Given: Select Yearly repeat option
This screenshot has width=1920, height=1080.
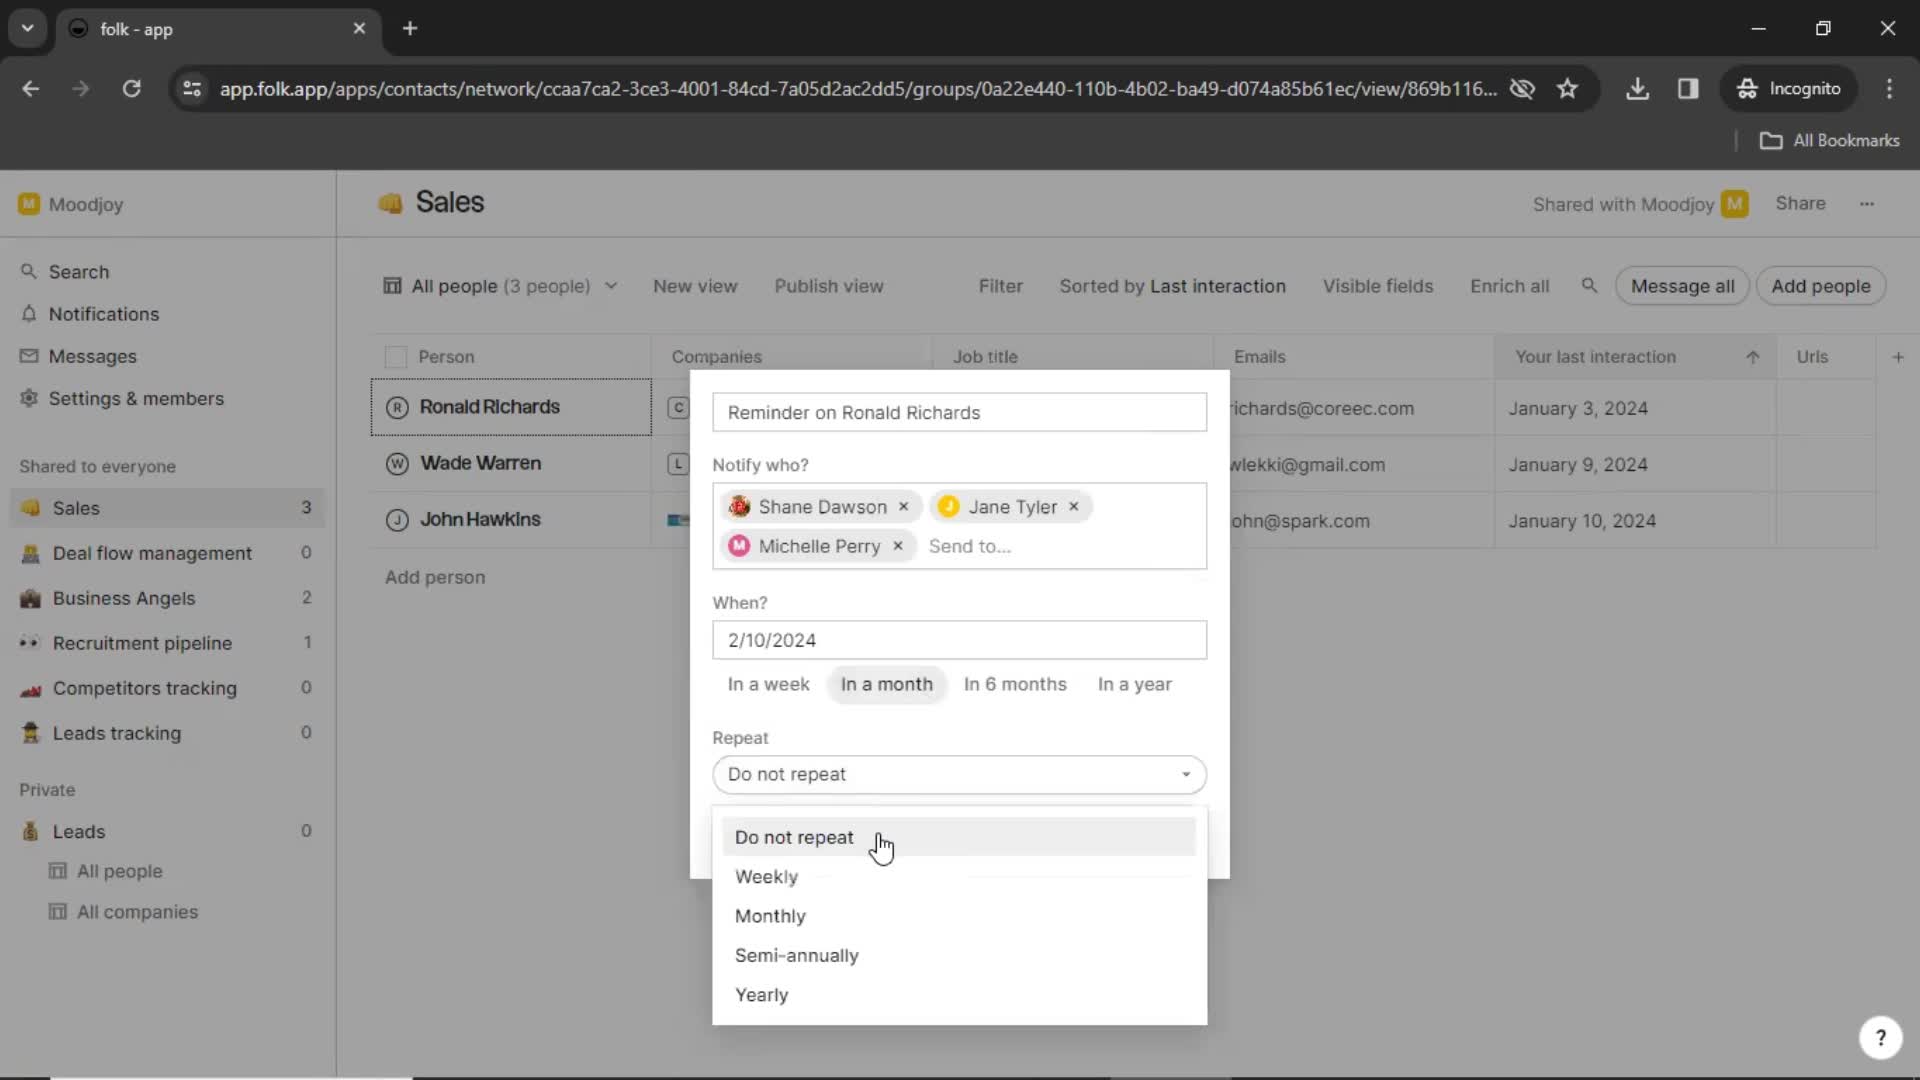Looking at the screenshot, I should click(x=761, y=993).
